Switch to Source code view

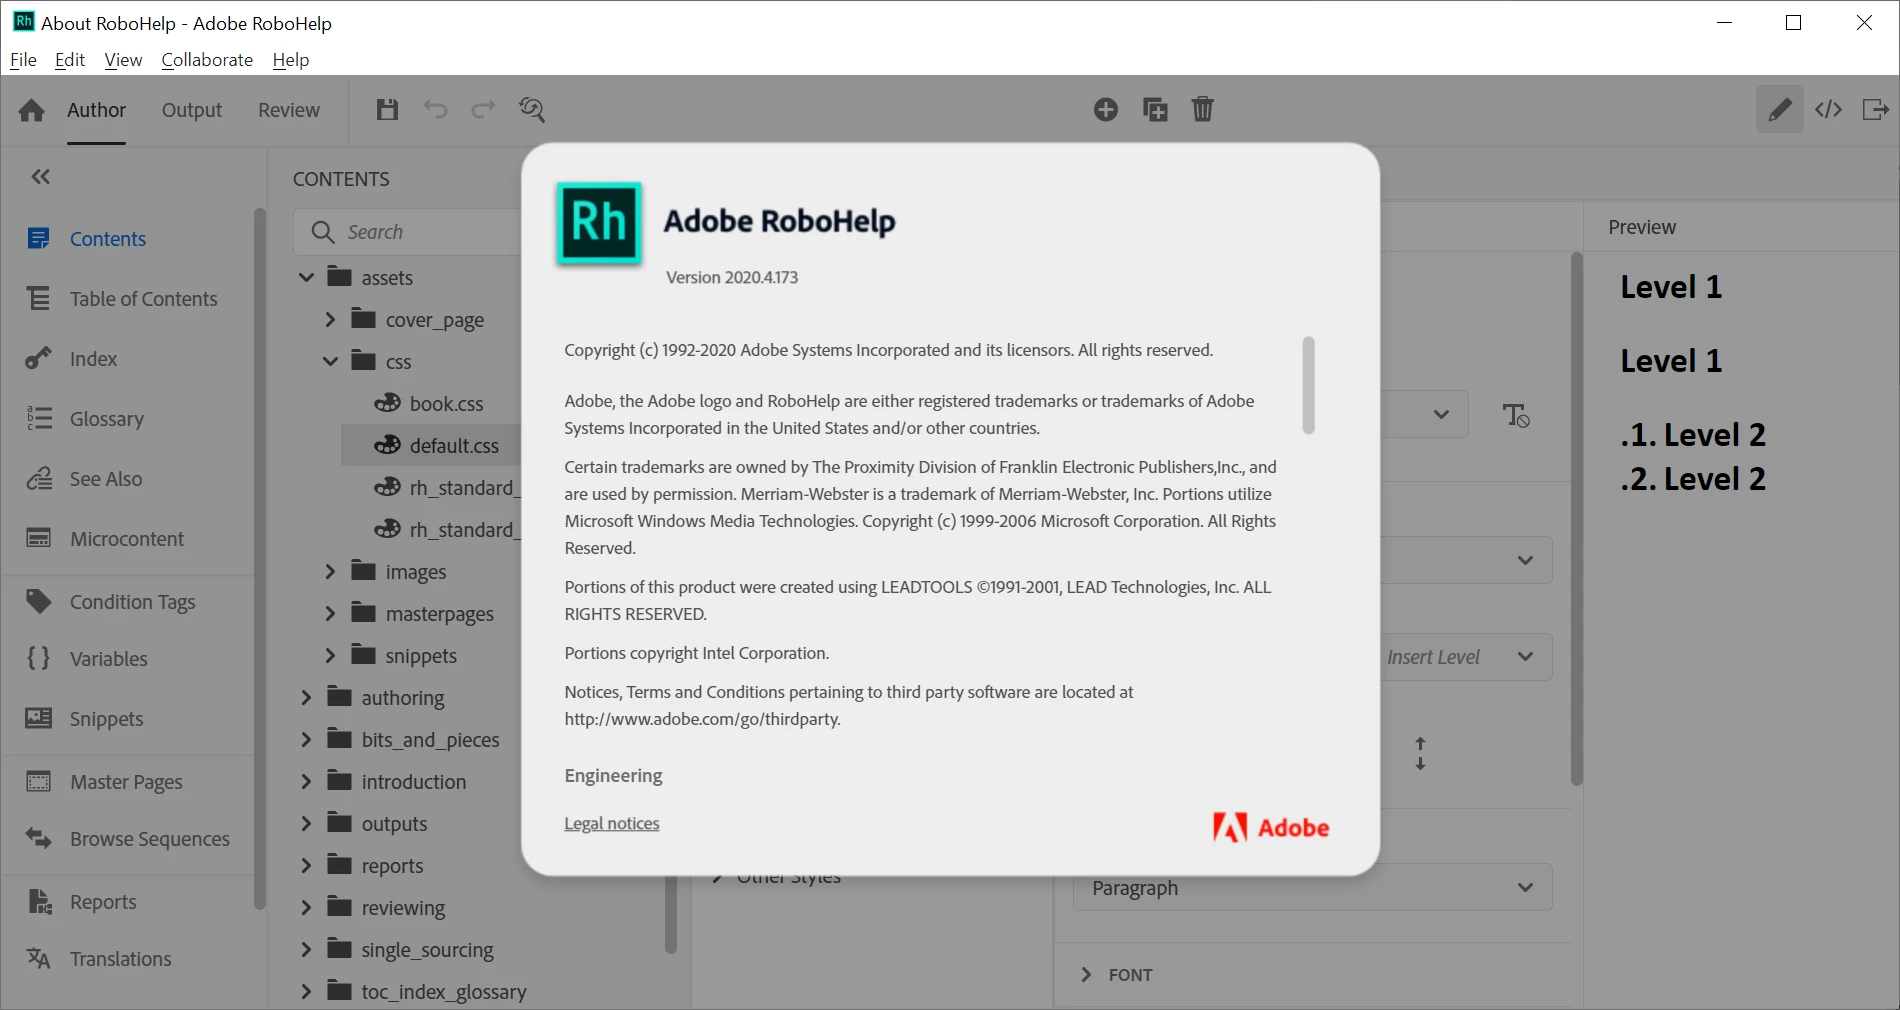point(1829,110)
